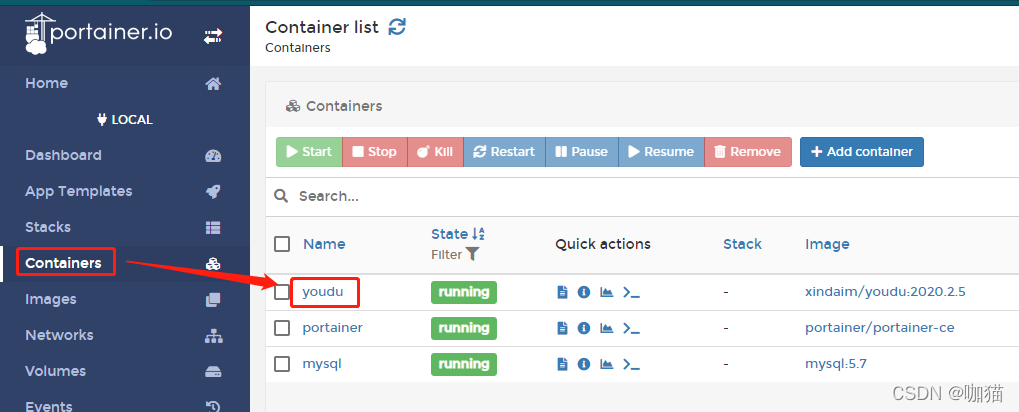Screen dimensions: 1019x412
Task: View stats chart for portainer container
Action: point(606,328)
